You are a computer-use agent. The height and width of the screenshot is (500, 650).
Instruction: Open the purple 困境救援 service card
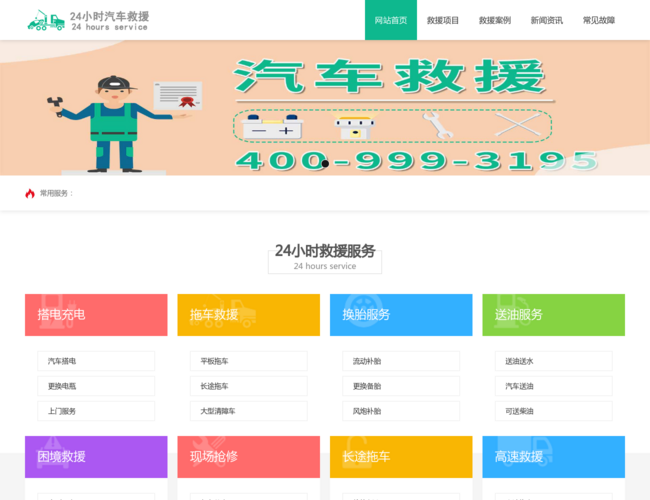coord(96,457)
